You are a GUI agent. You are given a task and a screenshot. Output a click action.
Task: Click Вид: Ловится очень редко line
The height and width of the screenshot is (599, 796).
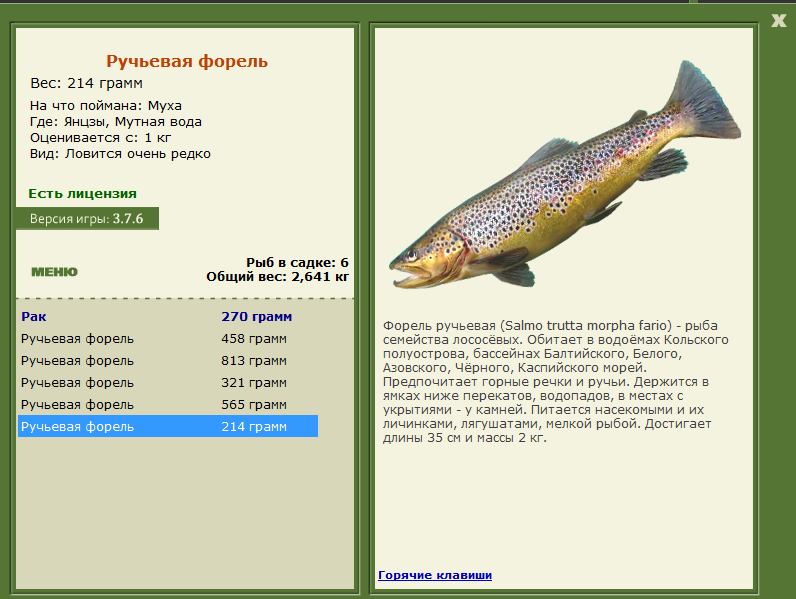click(x=120, y=154)
